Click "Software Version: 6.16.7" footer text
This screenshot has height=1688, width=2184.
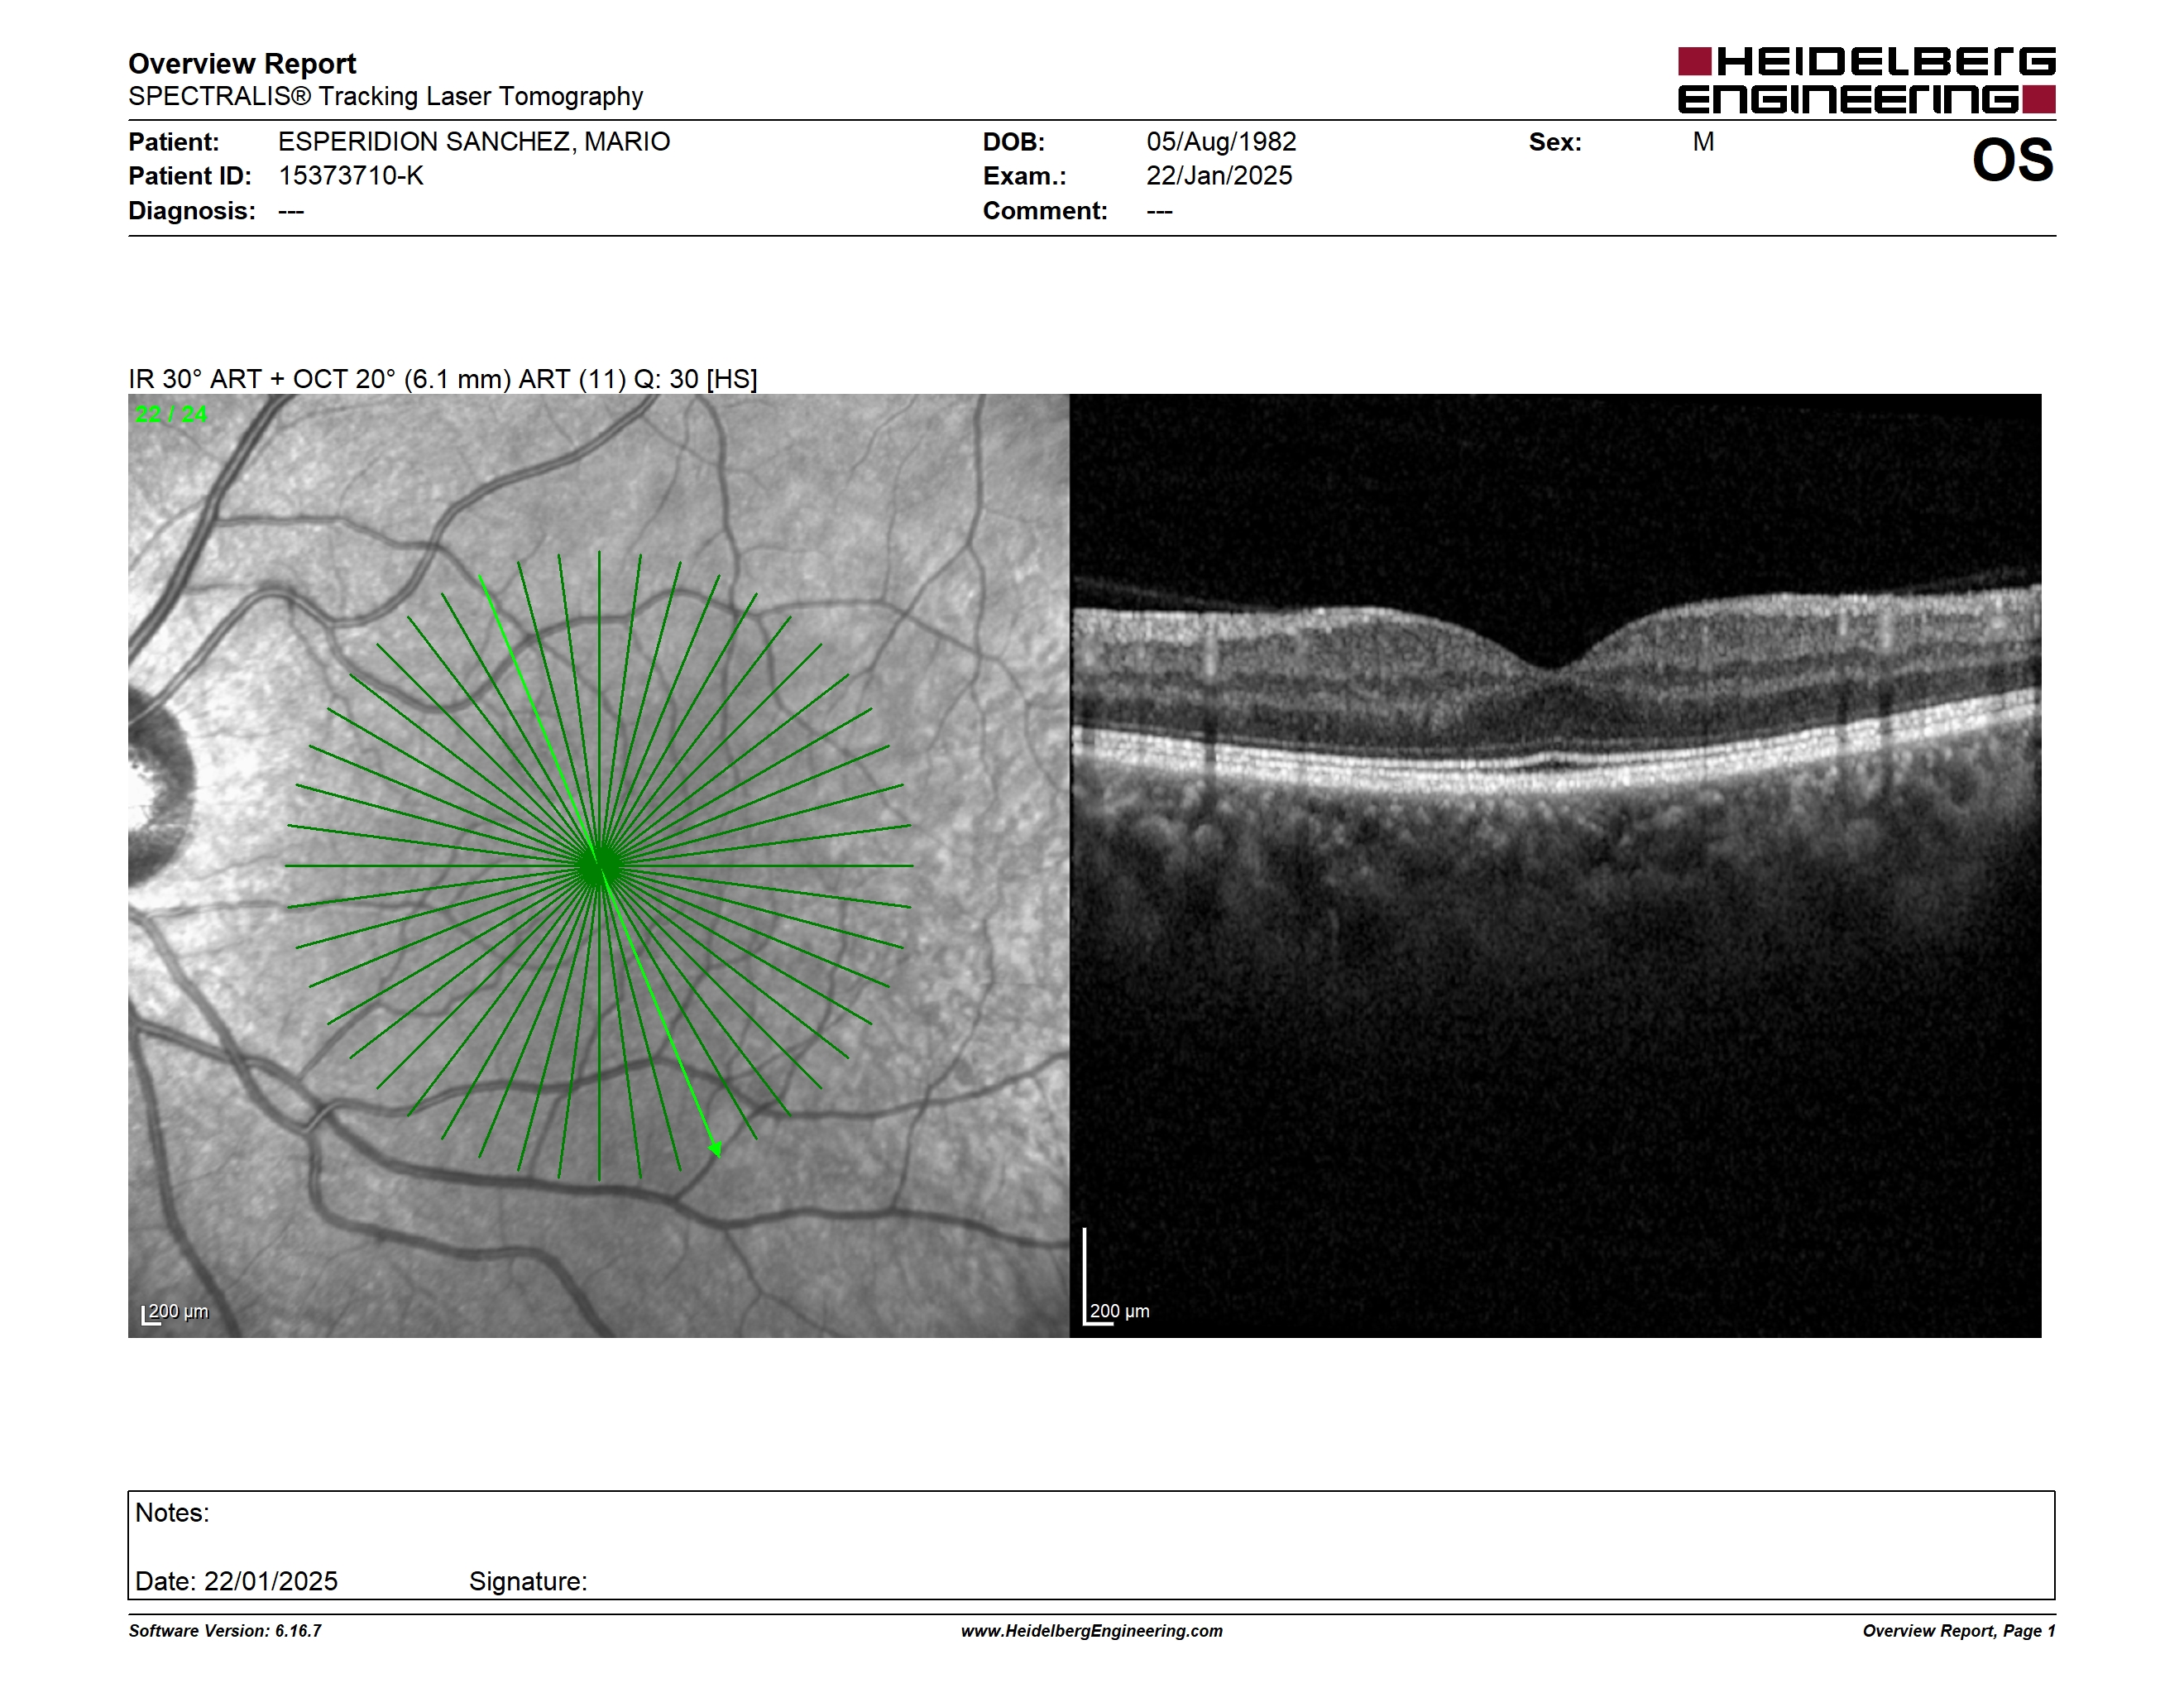(225, 1631)
